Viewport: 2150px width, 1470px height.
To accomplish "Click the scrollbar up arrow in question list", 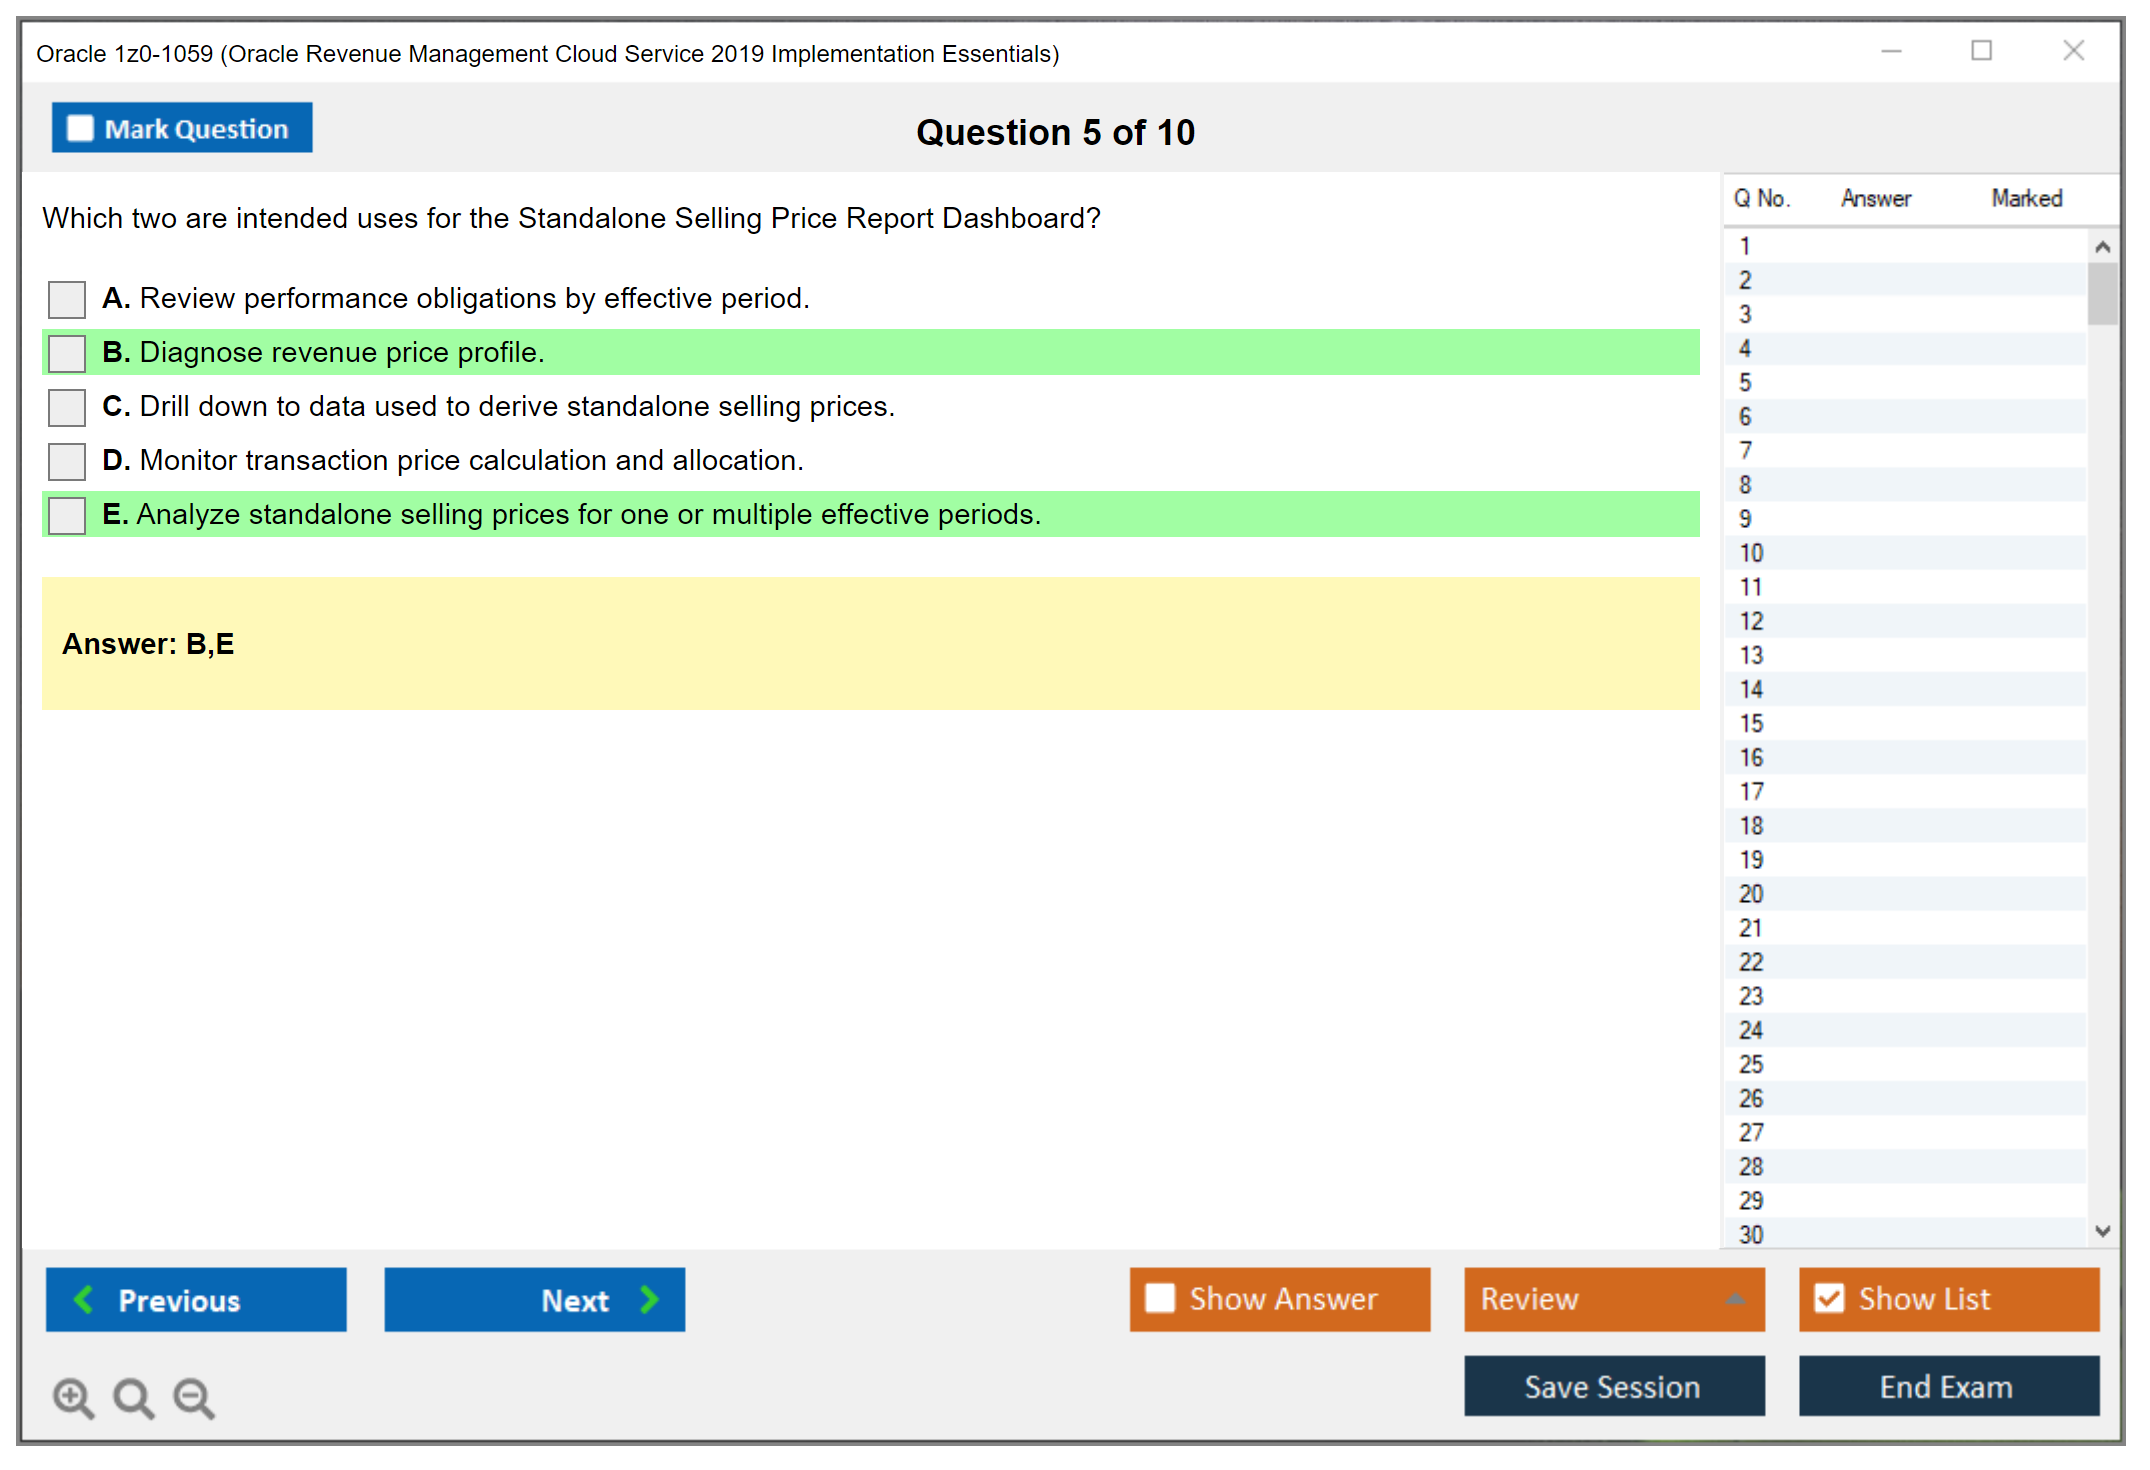I will (x=2104, y=244).
